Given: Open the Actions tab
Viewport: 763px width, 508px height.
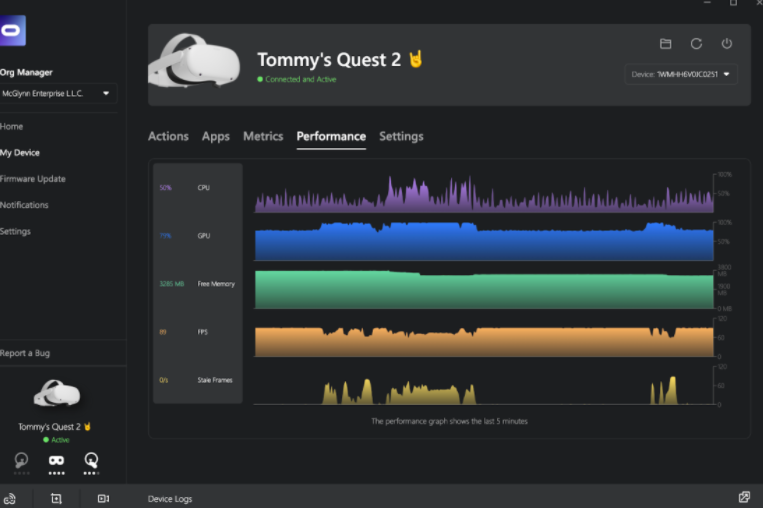Looking at the screenshot, I should [168, 136].
